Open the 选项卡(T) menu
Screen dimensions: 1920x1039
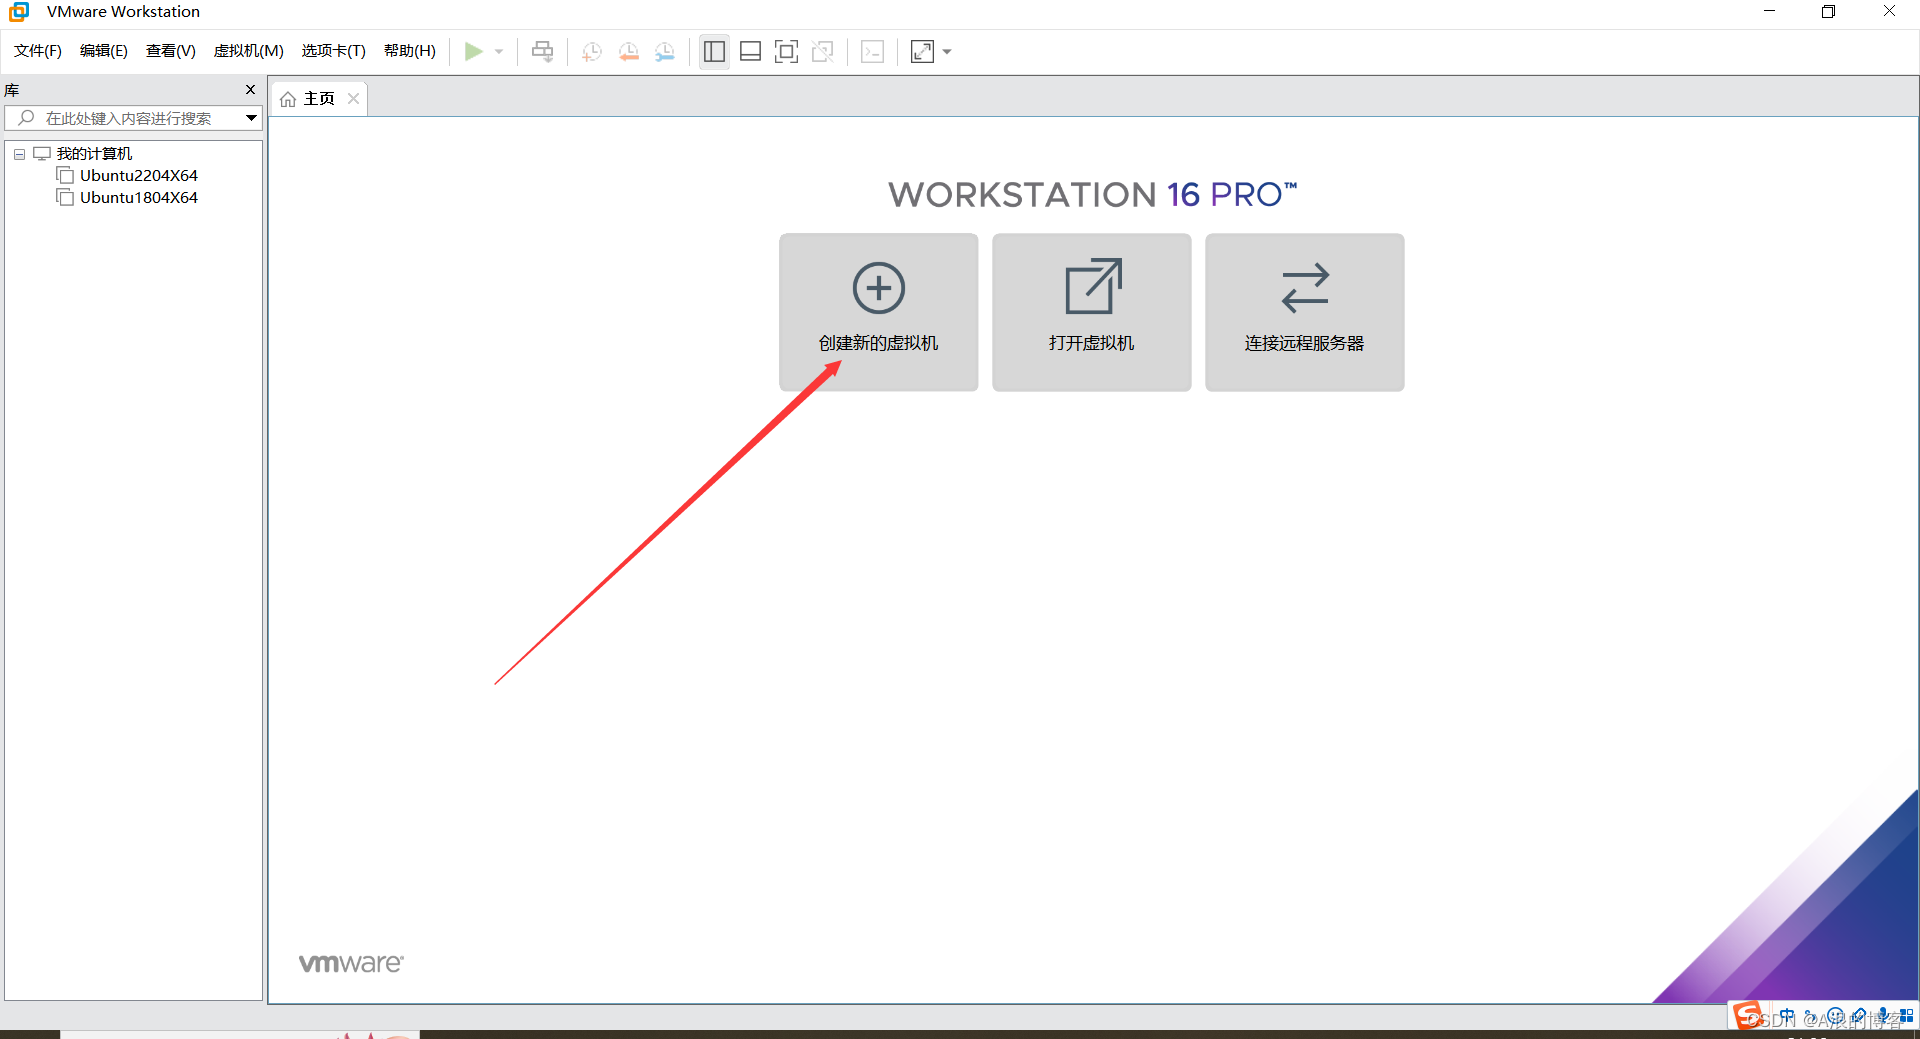pos(334,51)
